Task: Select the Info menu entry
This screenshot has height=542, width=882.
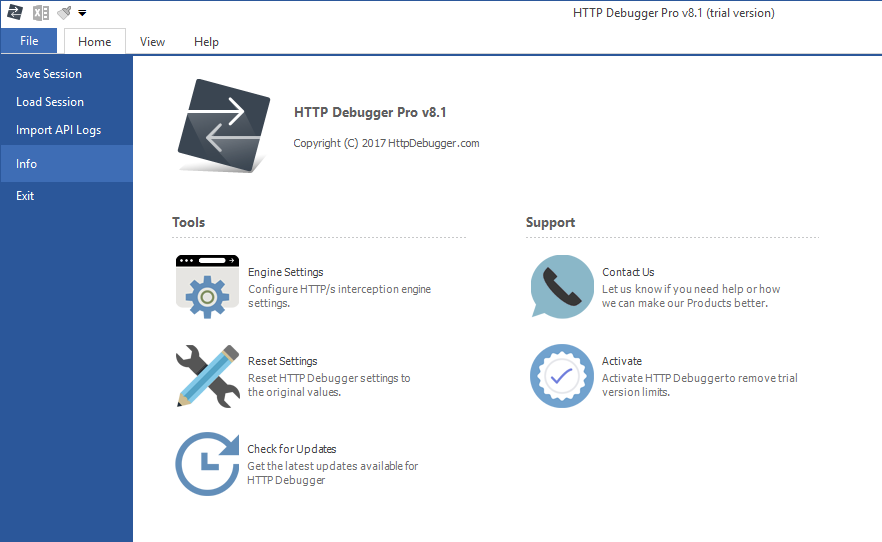Action: click(x=66, y=164)
